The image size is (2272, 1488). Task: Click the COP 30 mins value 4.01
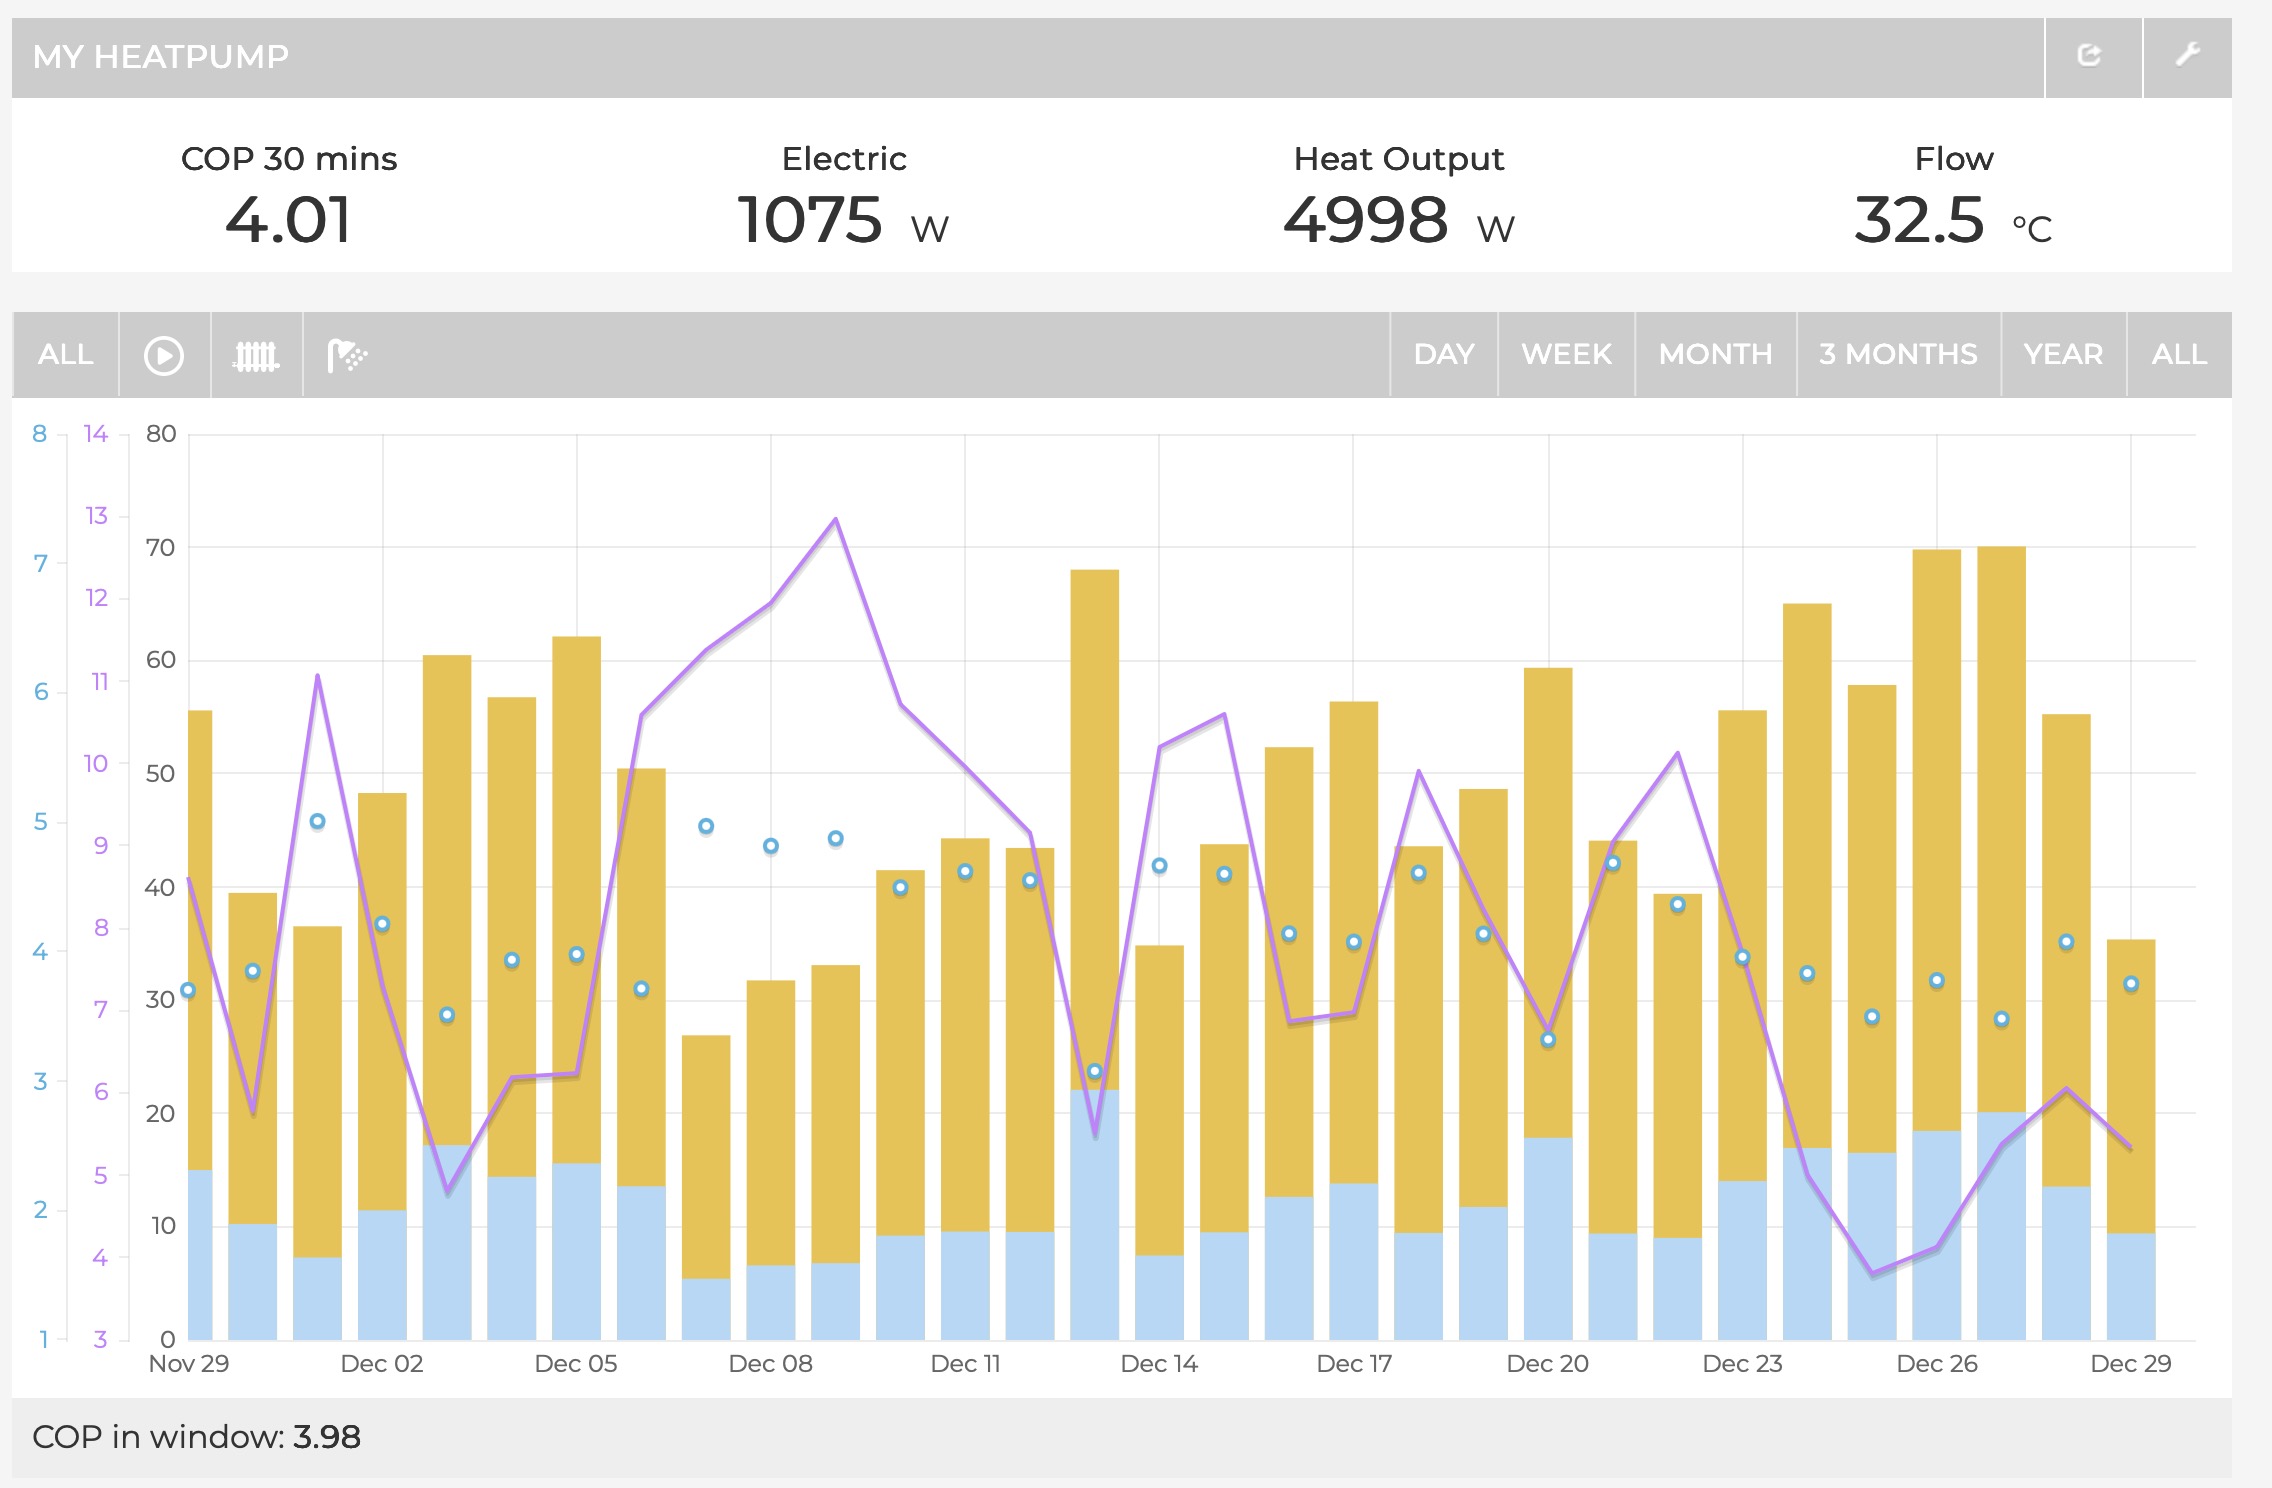(x=288, y=220)
